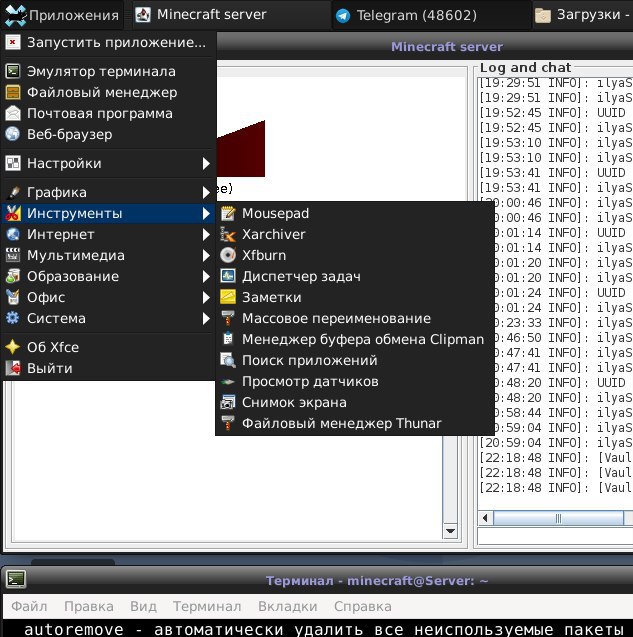Open Mousepad text editor icon

click(x=228, y=213)
